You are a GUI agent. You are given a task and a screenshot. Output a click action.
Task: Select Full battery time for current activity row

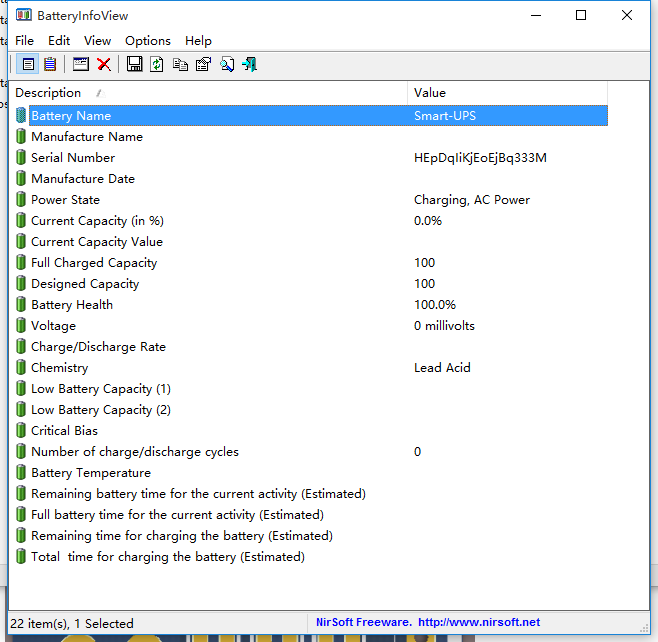[x=311, y=514]
